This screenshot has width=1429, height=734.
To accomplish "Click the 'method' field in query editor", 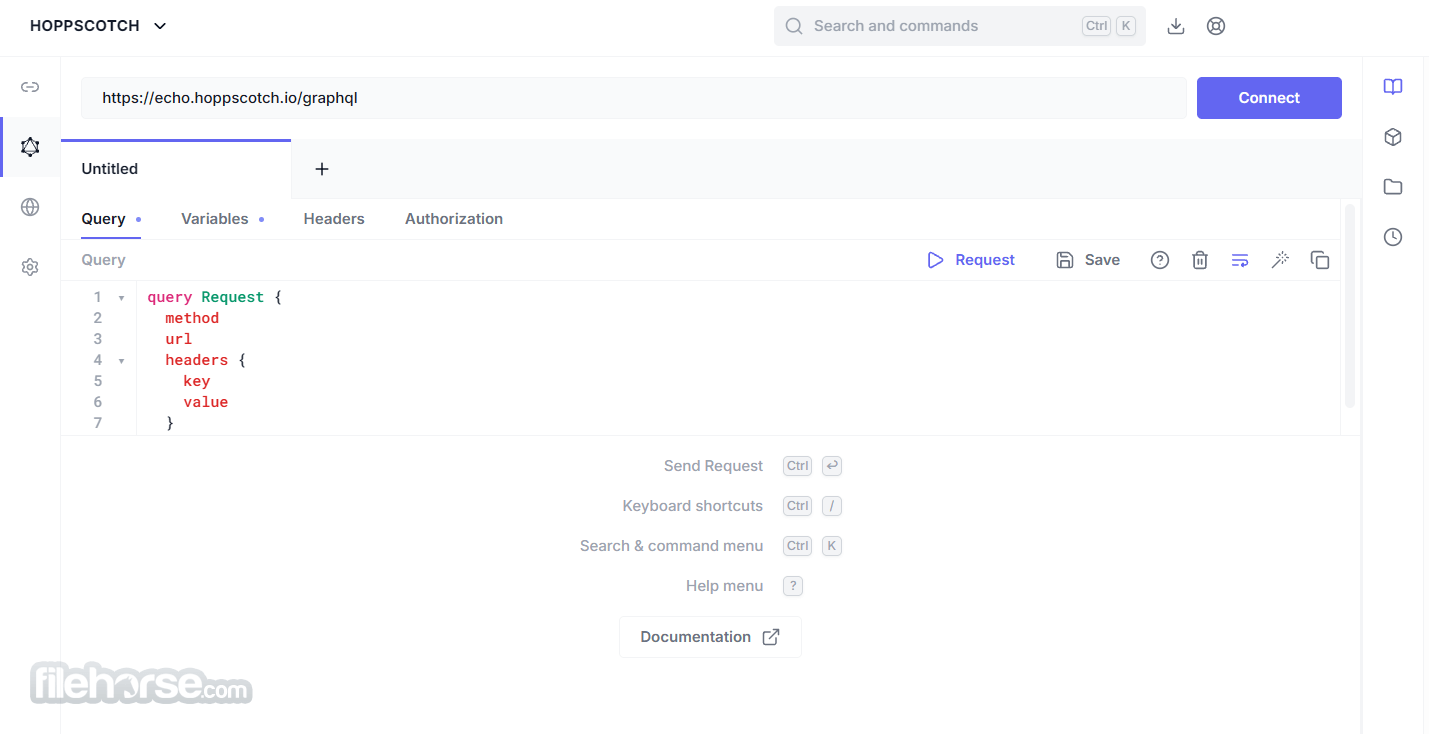I will 192,318.
